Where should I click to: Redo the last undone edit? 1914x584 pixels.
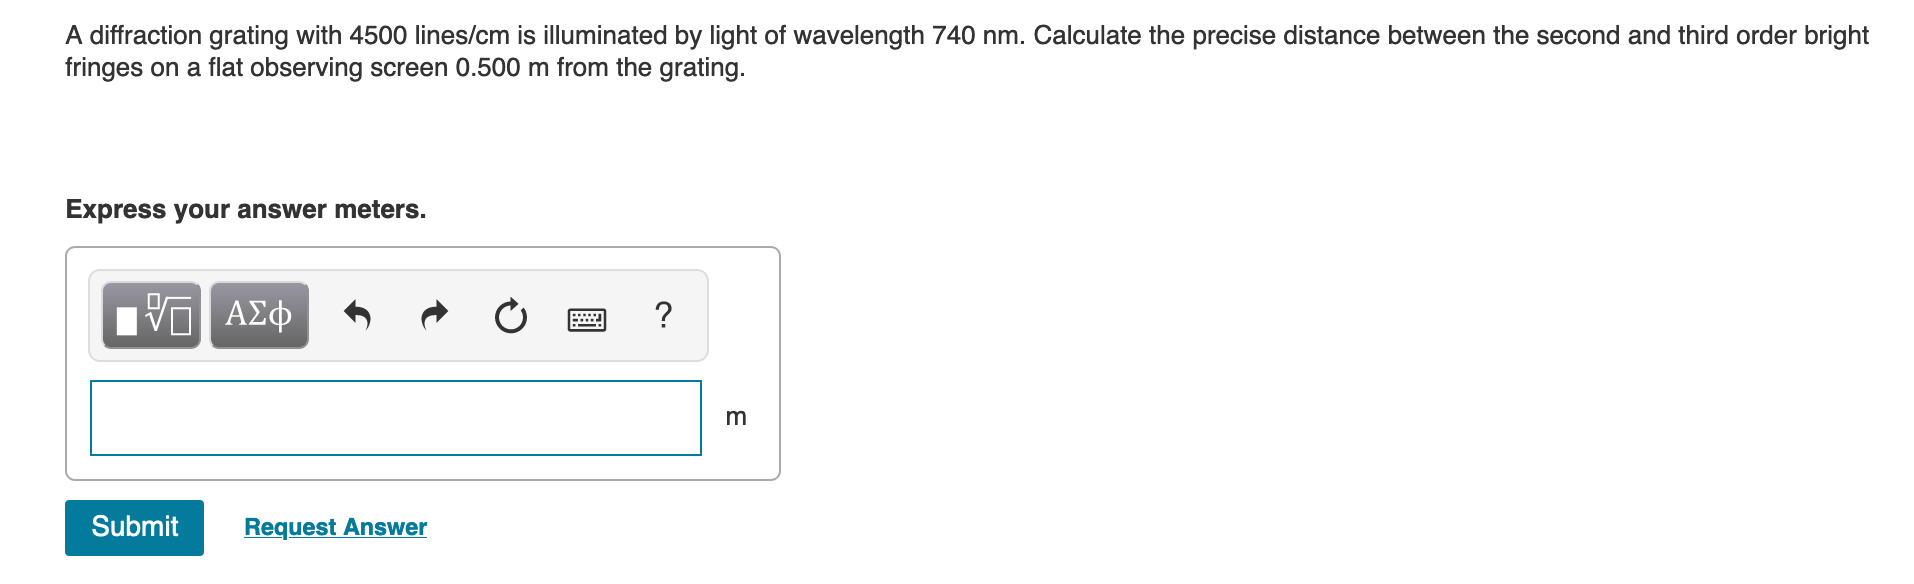point(434,315)
